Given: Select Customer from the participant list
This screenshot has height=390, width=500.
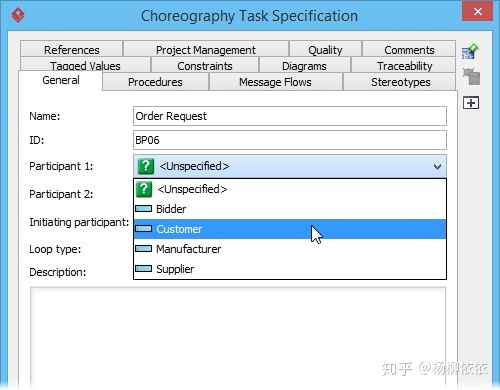Looking at the screenshot, I should (x=290, y=229).
